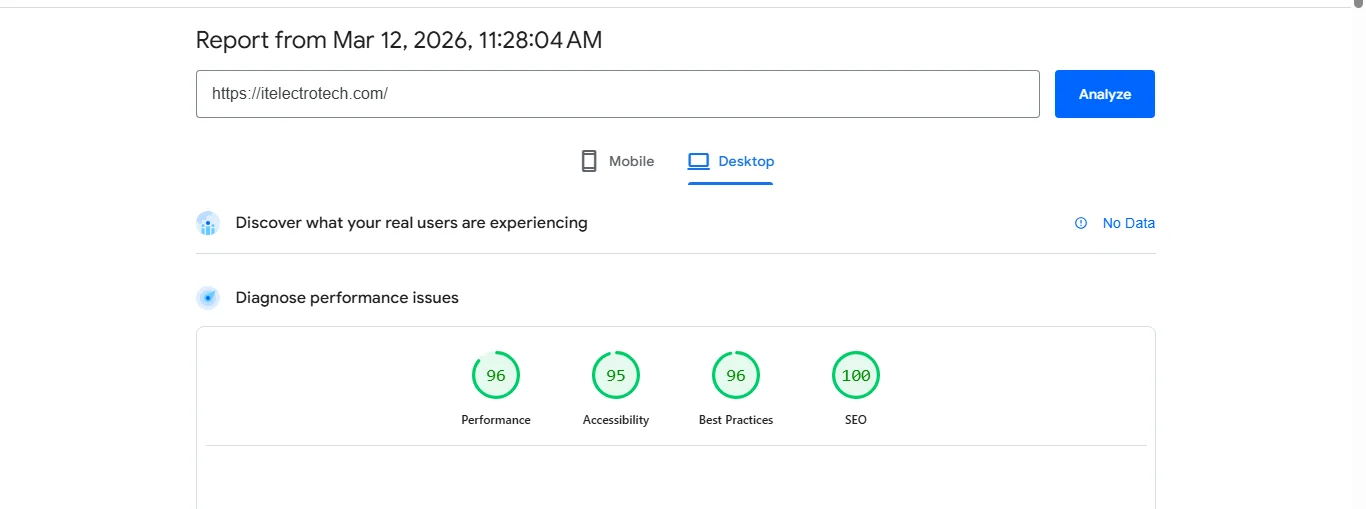Click the info icon next to No Data

[x=1081, y=223]
